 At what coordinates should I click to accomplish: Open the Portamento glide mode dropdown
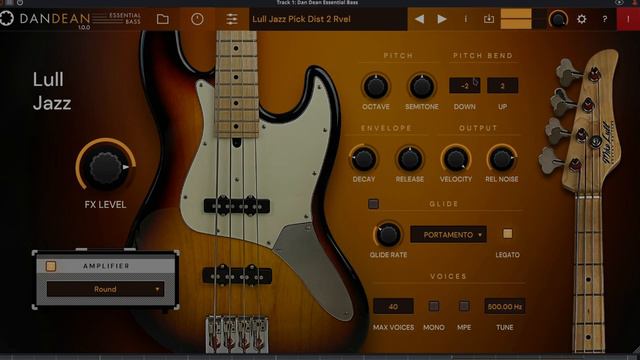pyautogui.click(x=448, y=235)
